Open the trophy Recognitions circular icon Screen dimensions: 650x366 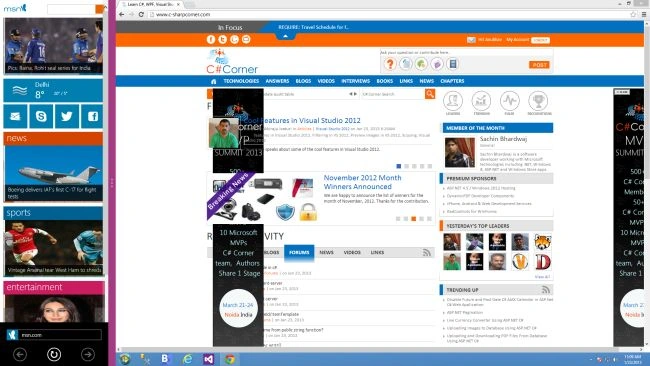(538, 101)
